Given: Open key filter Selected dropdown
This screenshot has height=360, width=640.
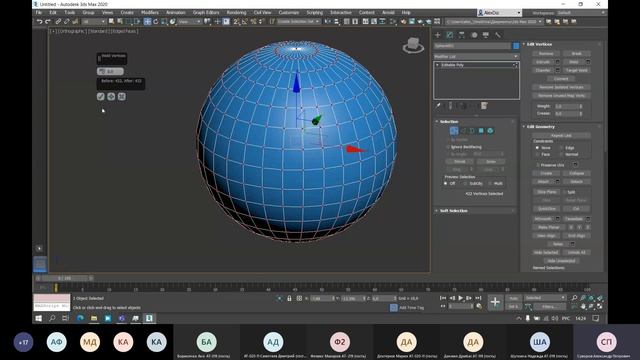Looking at the screenshot, I should coord(545,298).
